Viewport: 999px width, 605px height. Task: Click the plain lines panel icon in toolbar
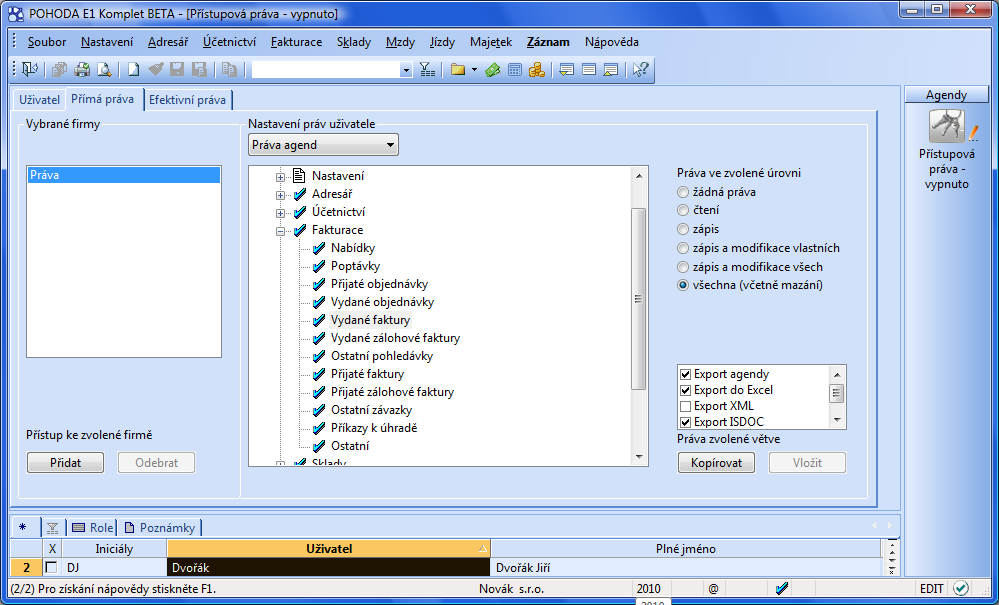point(589,69)
